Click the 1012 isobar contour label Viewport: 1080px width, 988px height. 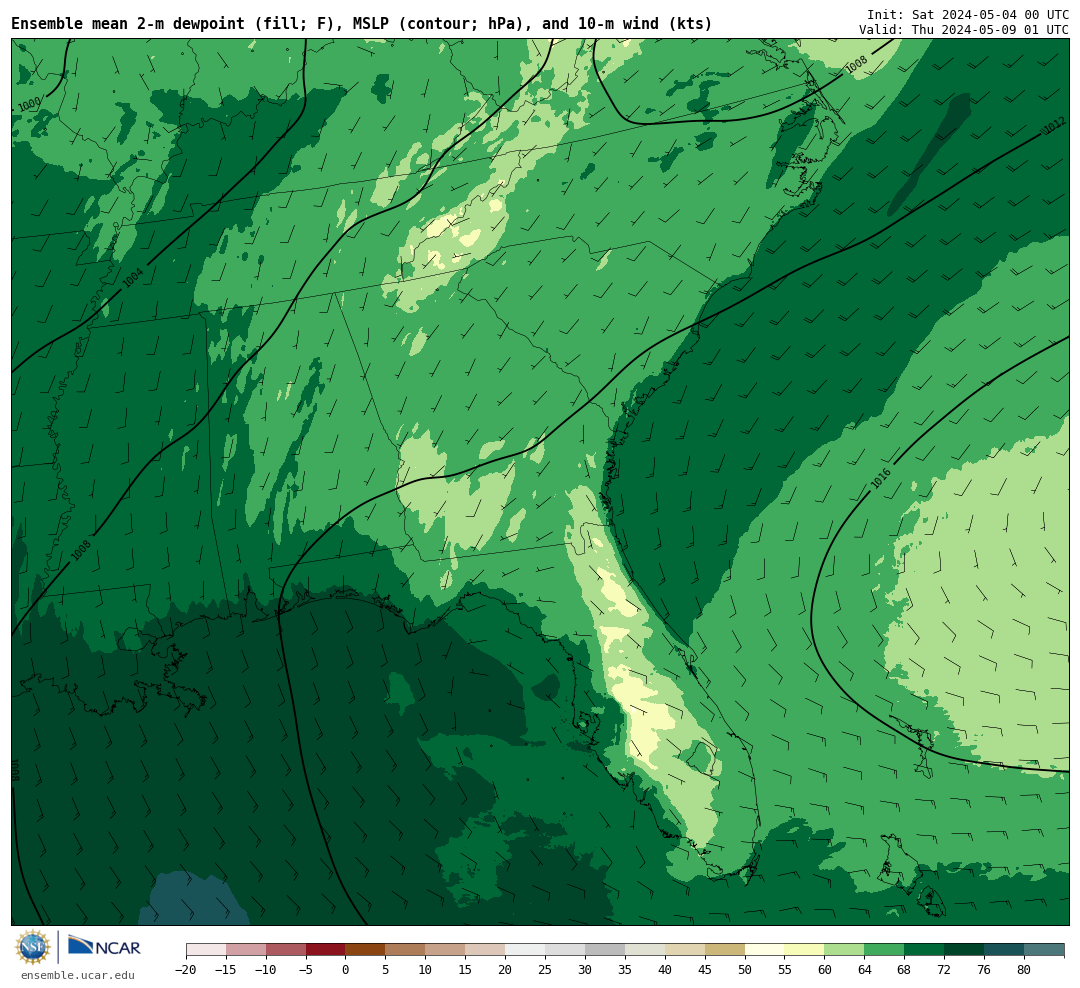pyautogui.click(x=1055, y=126)
